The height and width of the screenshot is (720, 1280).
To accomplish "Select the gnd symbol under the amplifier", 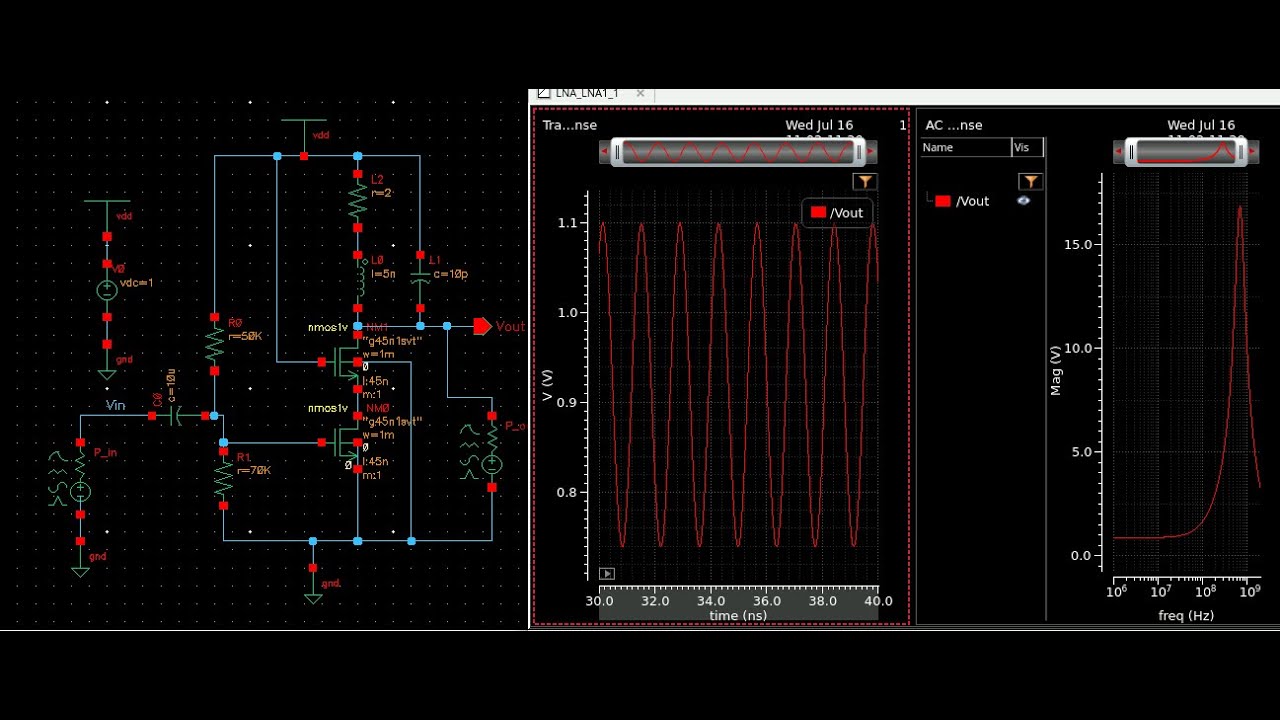I will point(313,588).
